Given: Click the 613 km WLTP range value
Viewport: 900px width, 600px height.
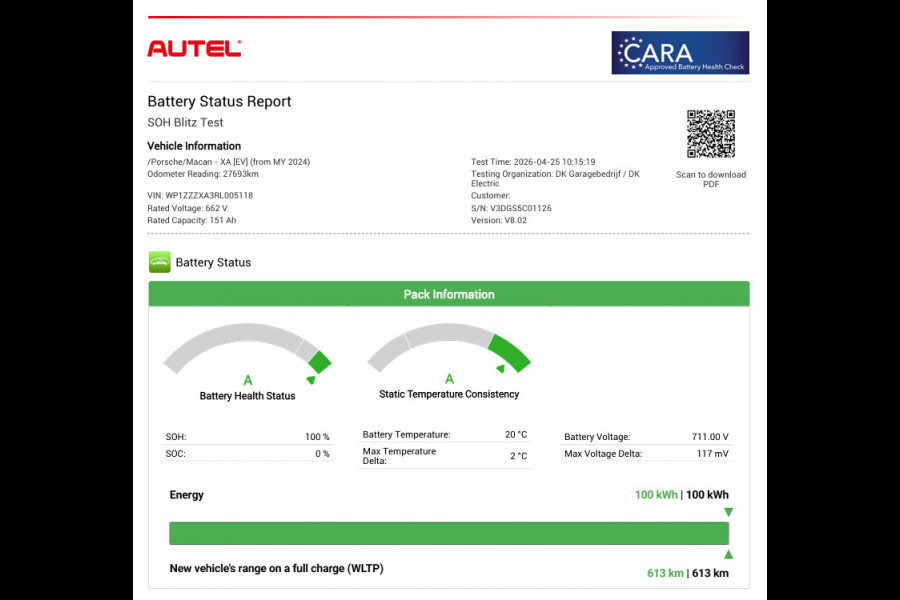Looking at the screenshot, I should (664, 573).
